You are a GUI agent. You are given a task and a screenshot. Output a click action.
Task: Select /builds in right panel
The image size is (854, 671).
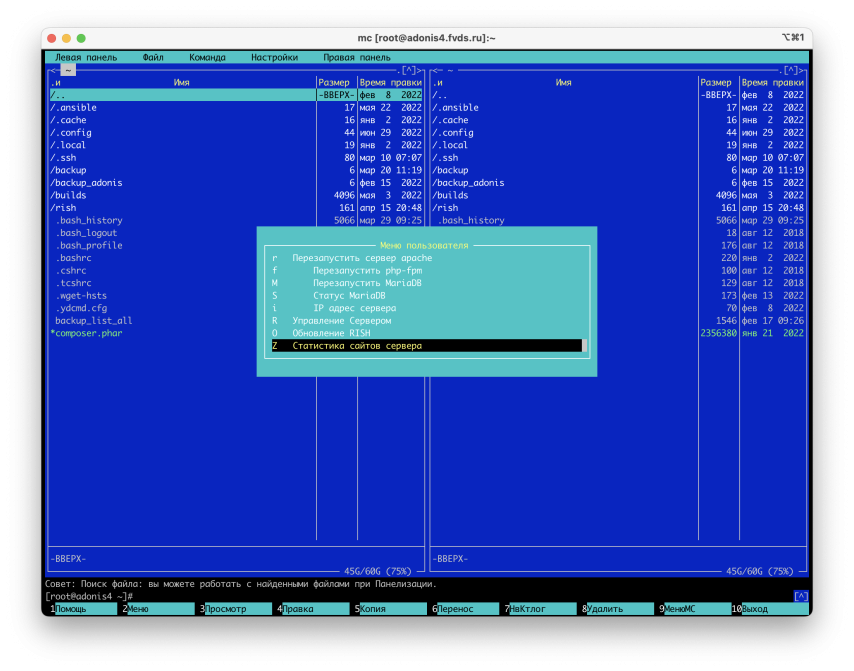618,196
